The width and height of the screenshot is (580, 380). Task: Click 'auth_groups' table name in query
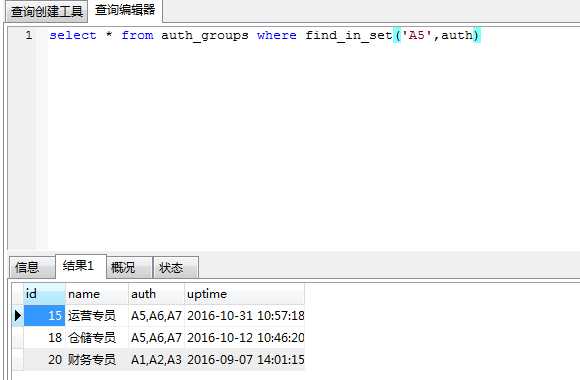[205, 36]
